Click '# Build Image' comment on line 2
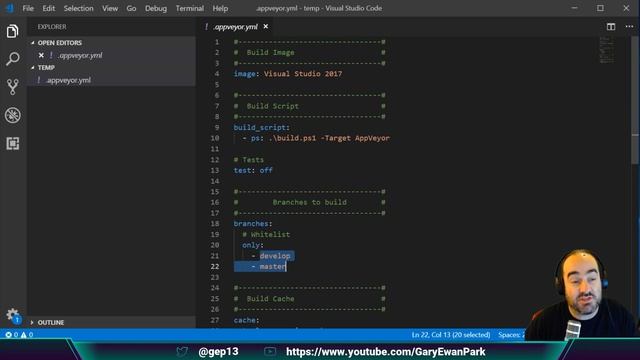Image resolution: width=640 pixels, height=360 pixels. [x=264, y=53]
